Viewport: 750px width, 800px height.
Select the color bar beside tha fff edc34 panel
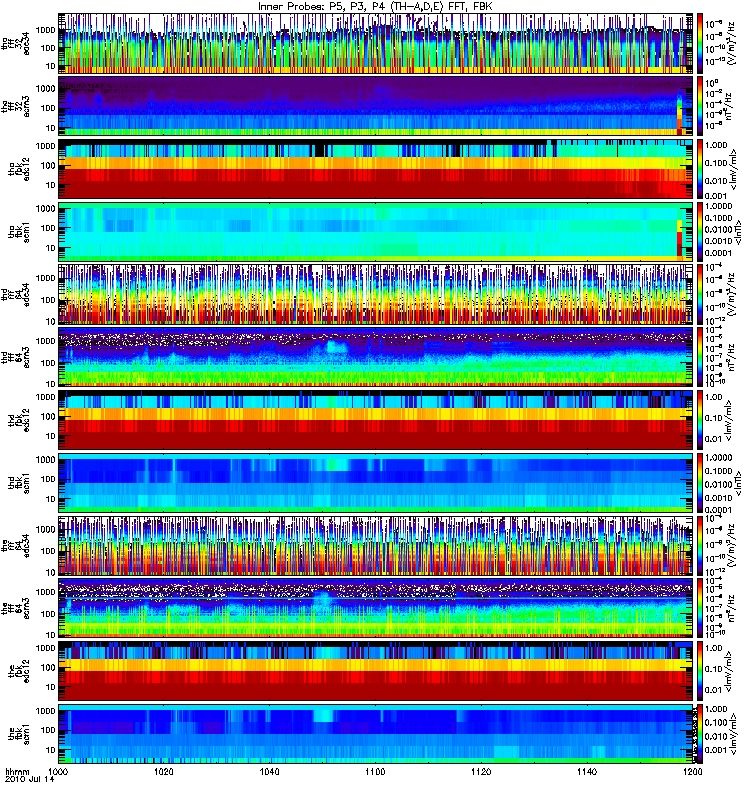[699, 43]
